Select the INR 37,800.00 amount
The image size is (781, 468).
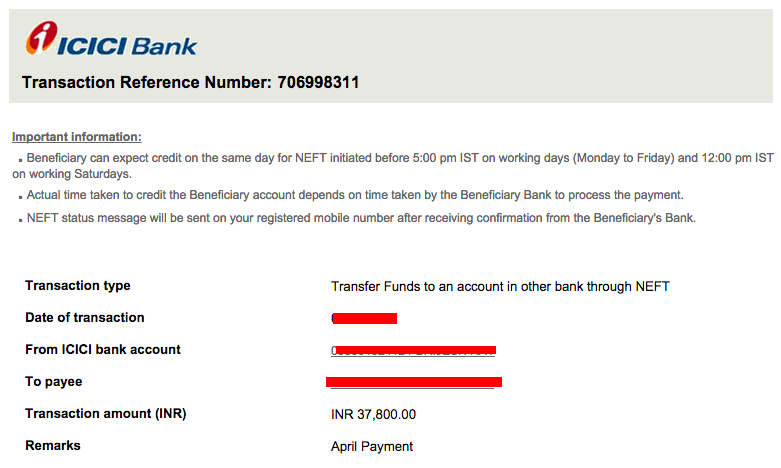[373, 415]
